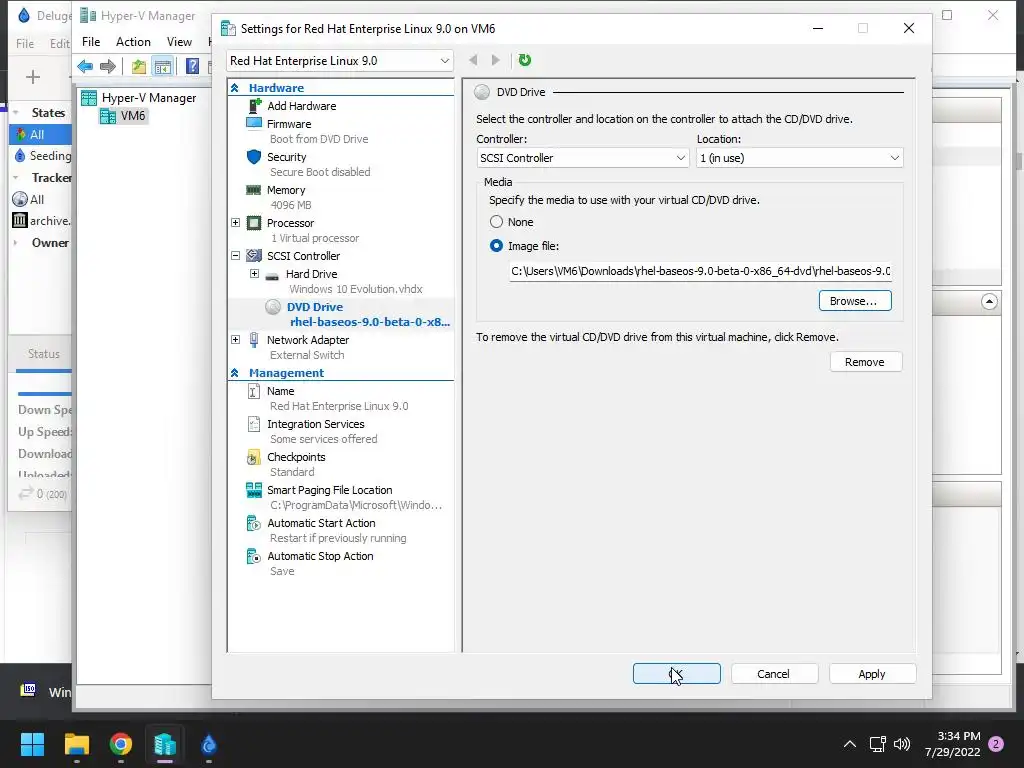Open the Location dropdown

(799, 158)
